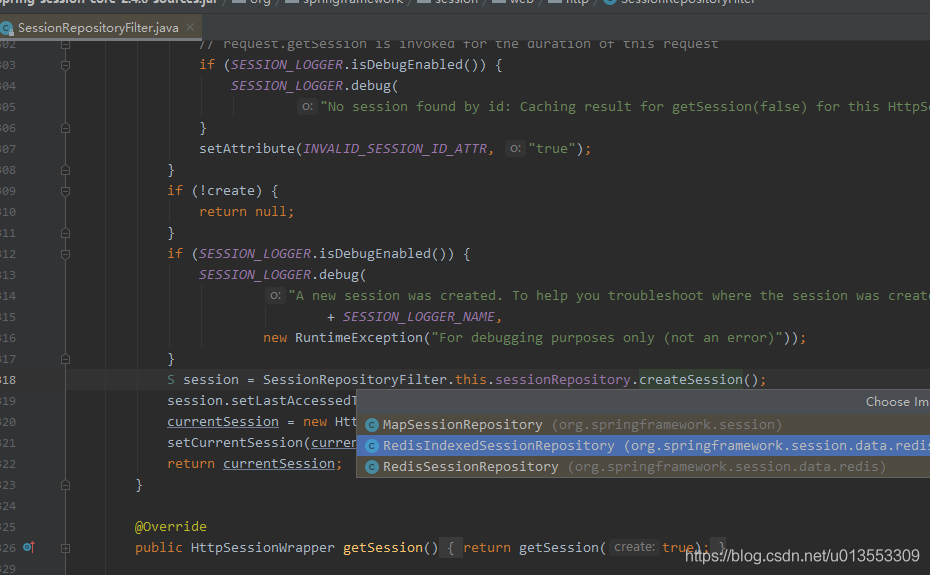Click the RedisSessionRepository class icon

coord(372,467)
